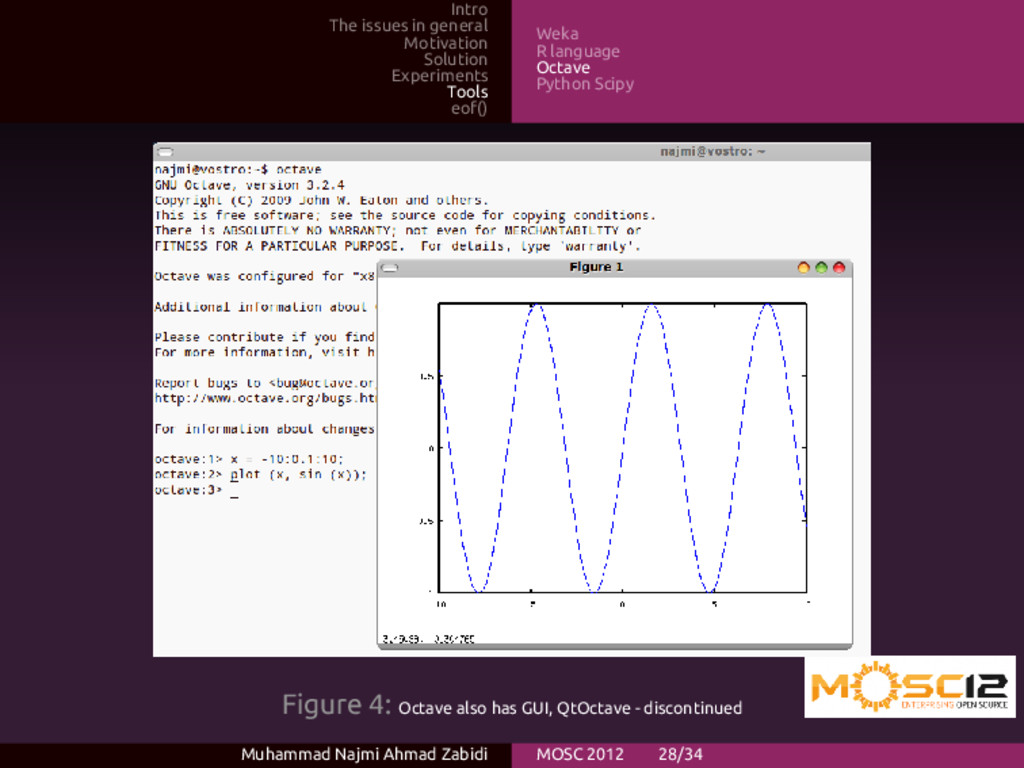
Task: Open the Solution section
Action: click(x=455, y=59)
